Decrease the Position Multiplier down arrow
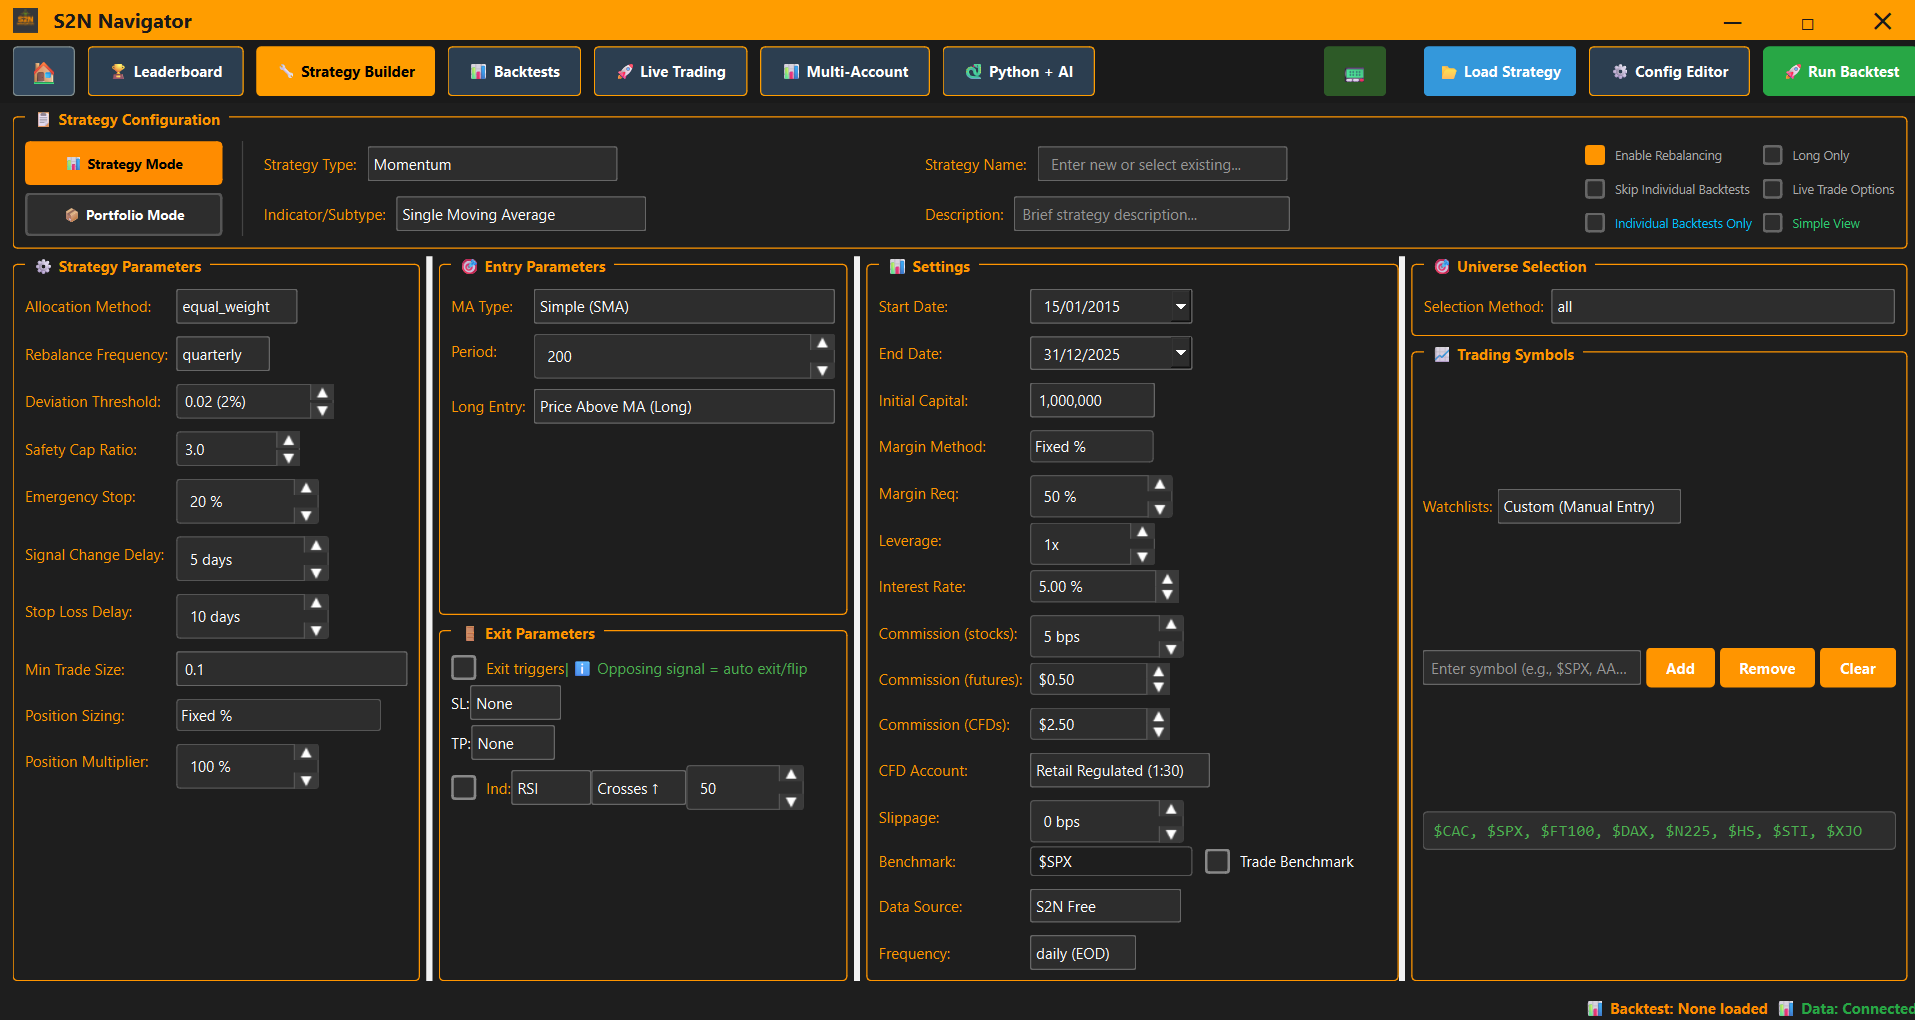Image resolution: width=1915 pixels, height=1020 pixels. coord(306,780)
